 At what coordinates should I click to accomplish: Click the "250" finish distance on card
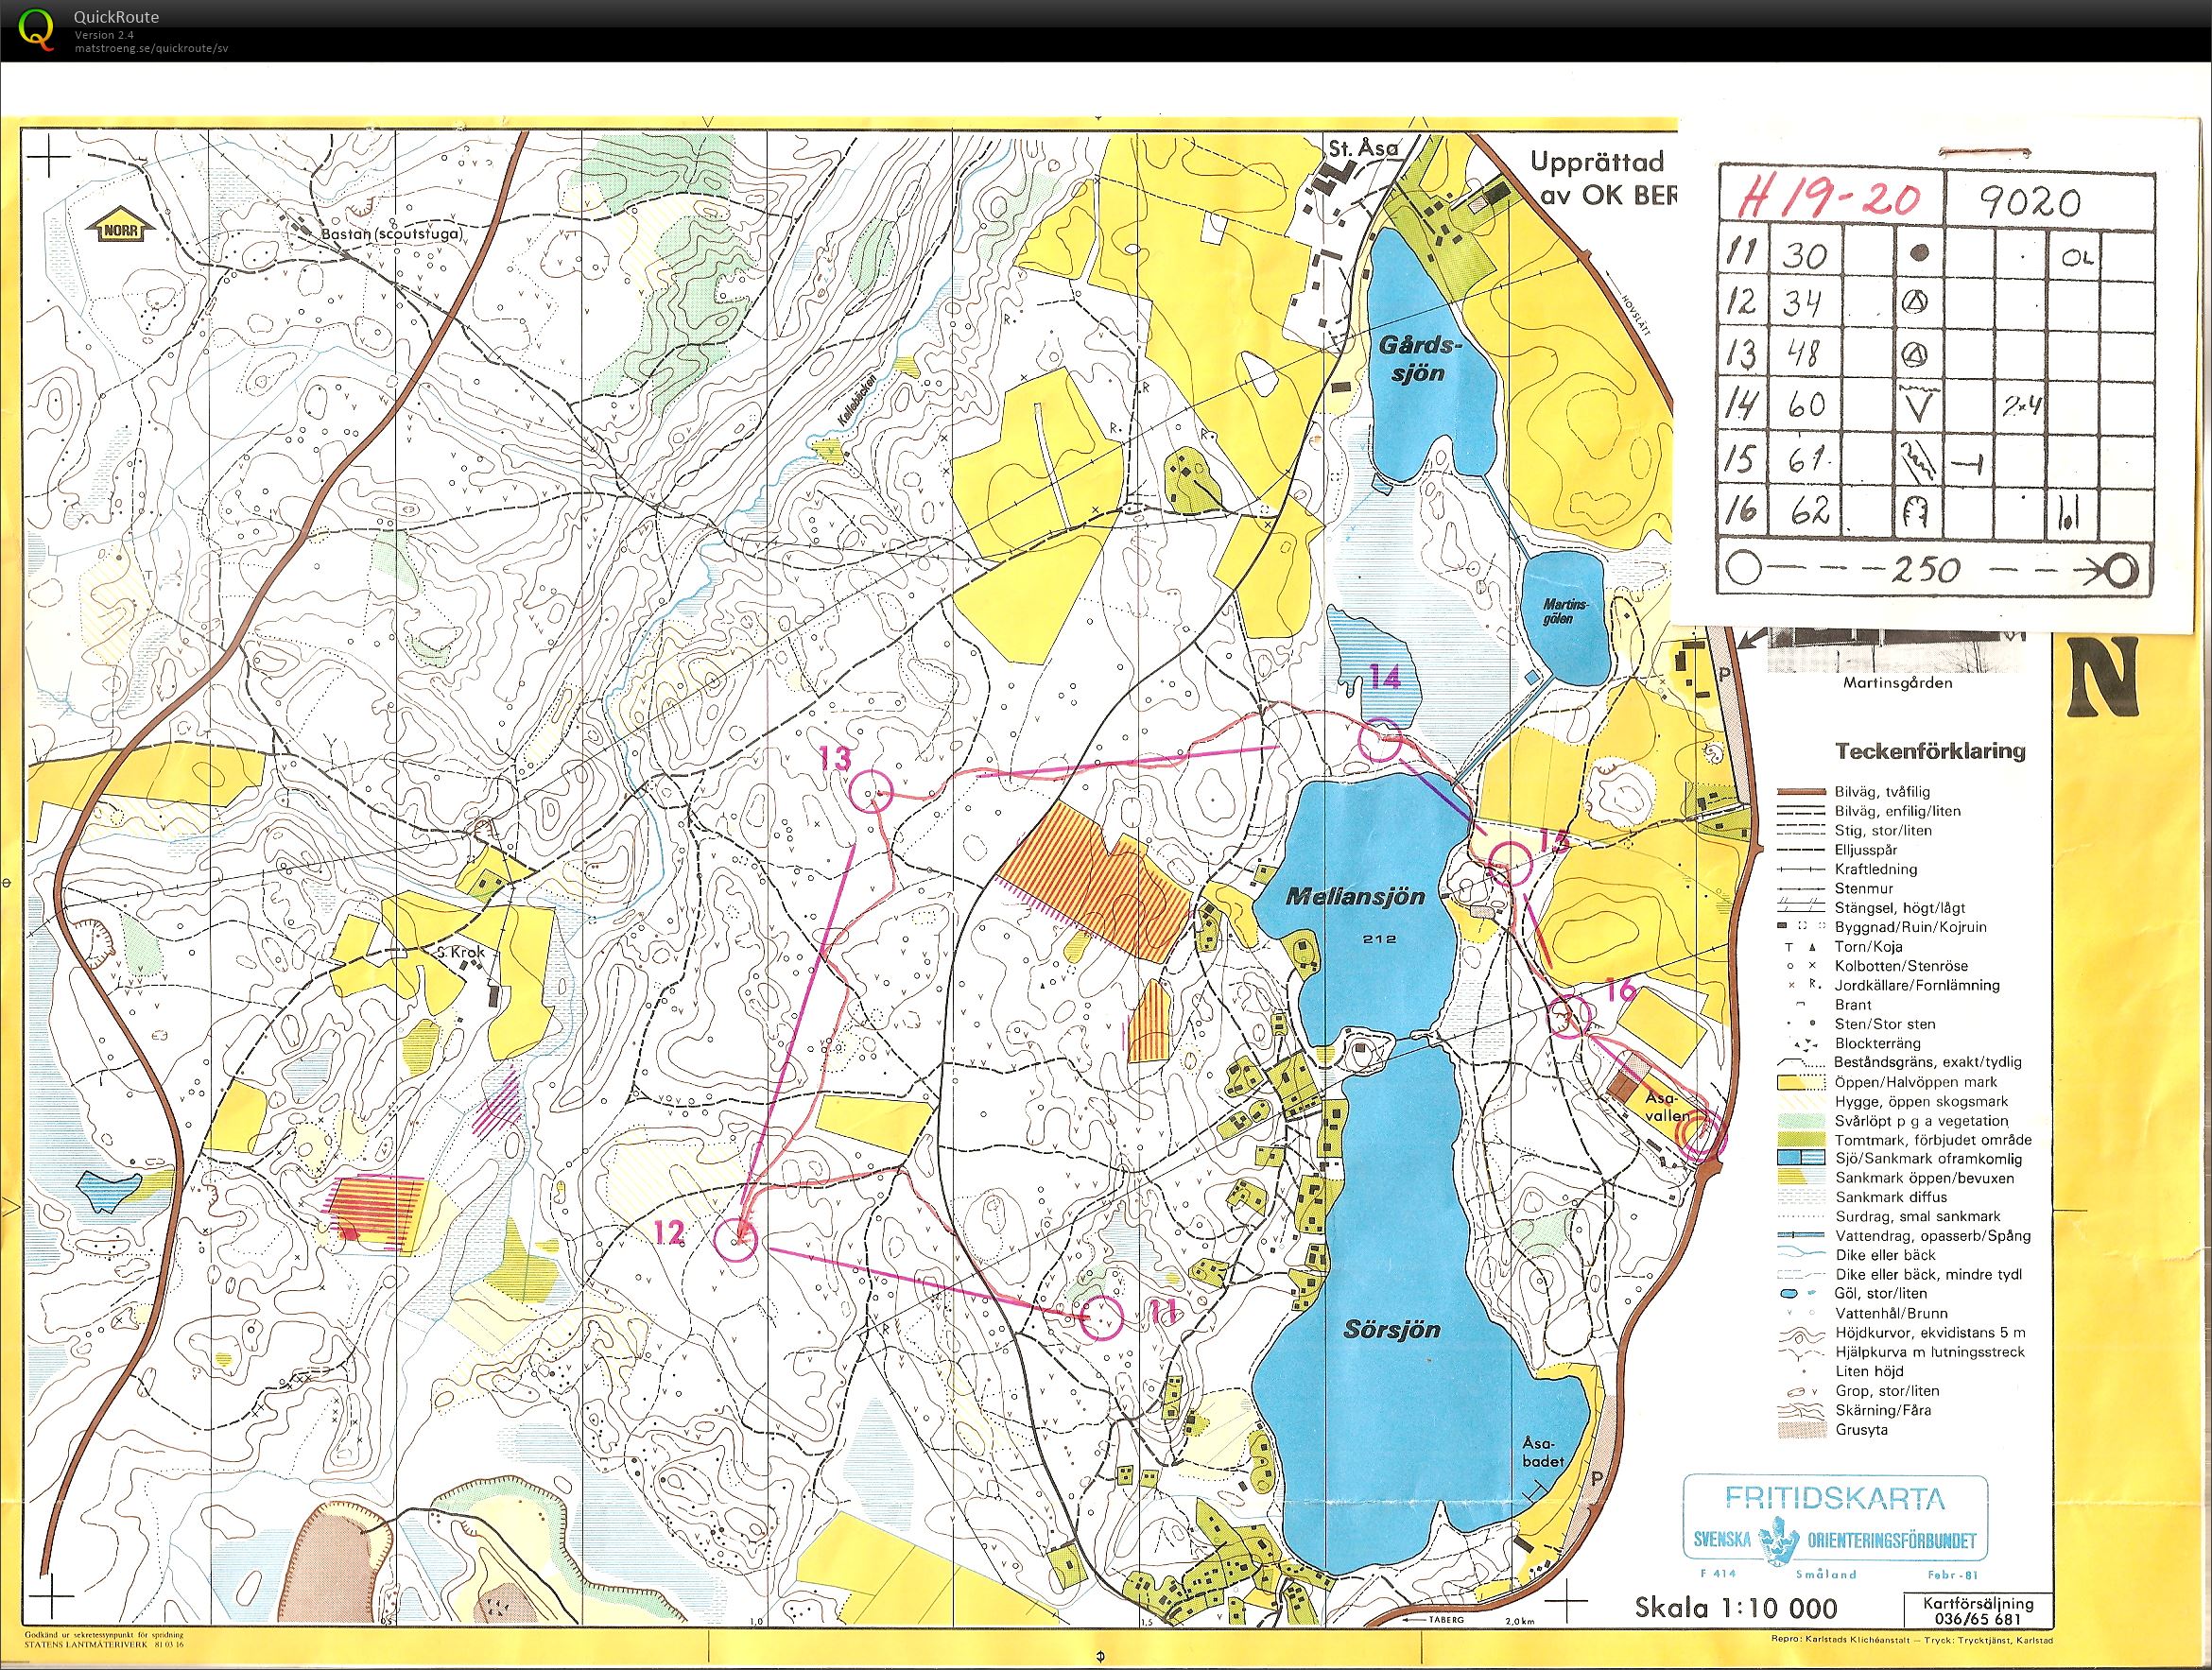(1925, 570)
